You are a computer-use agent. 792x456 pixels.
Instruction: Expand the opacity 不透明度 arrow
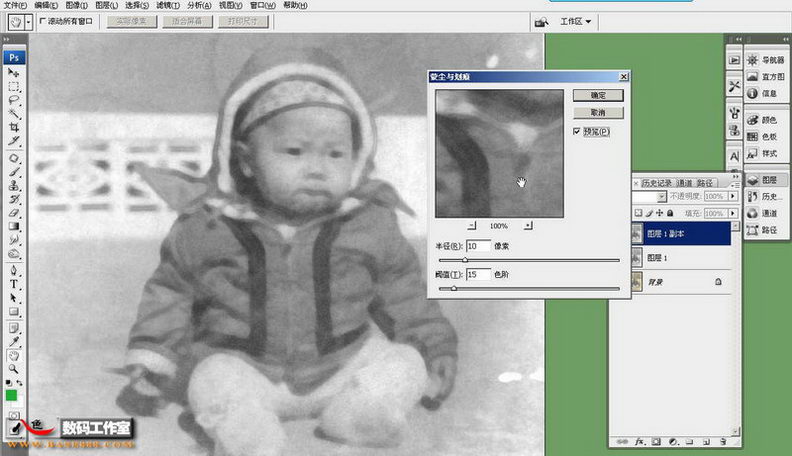coord(733,196)
